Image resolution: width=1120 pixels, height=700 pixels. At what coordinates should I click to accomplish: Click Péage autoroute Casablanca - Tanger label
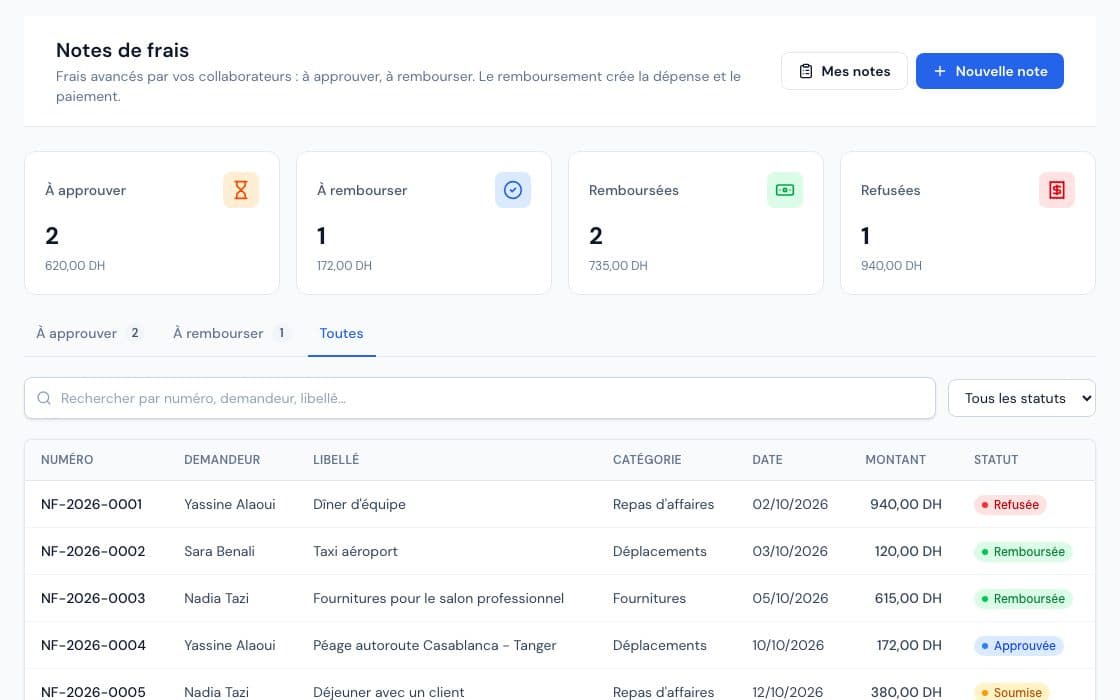[x=434, y=646]
